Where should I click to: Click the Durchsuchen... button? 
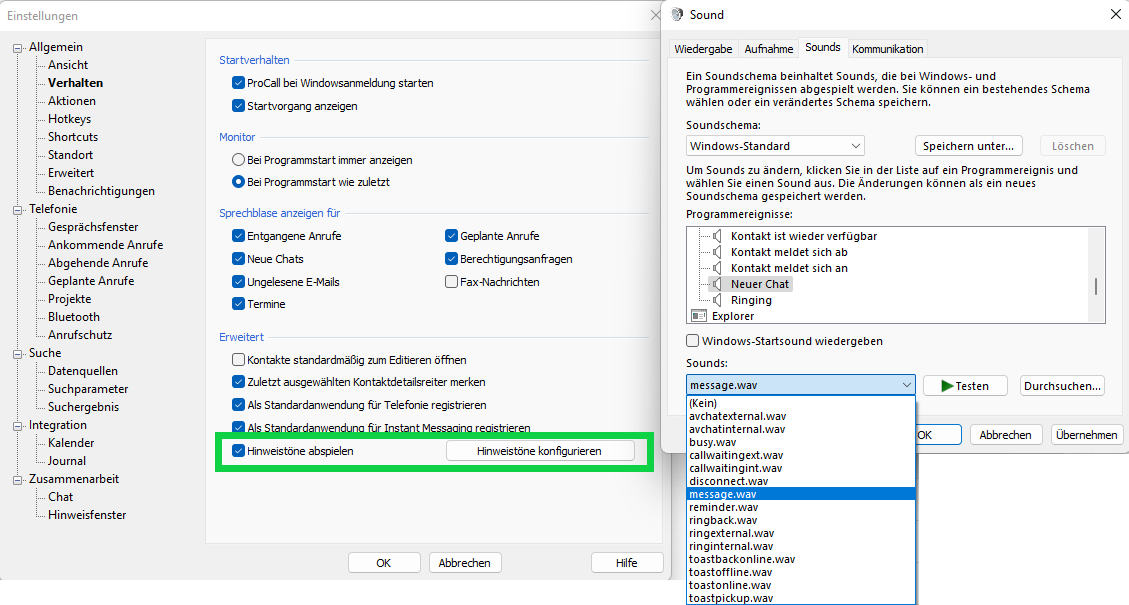(1061, 385)
